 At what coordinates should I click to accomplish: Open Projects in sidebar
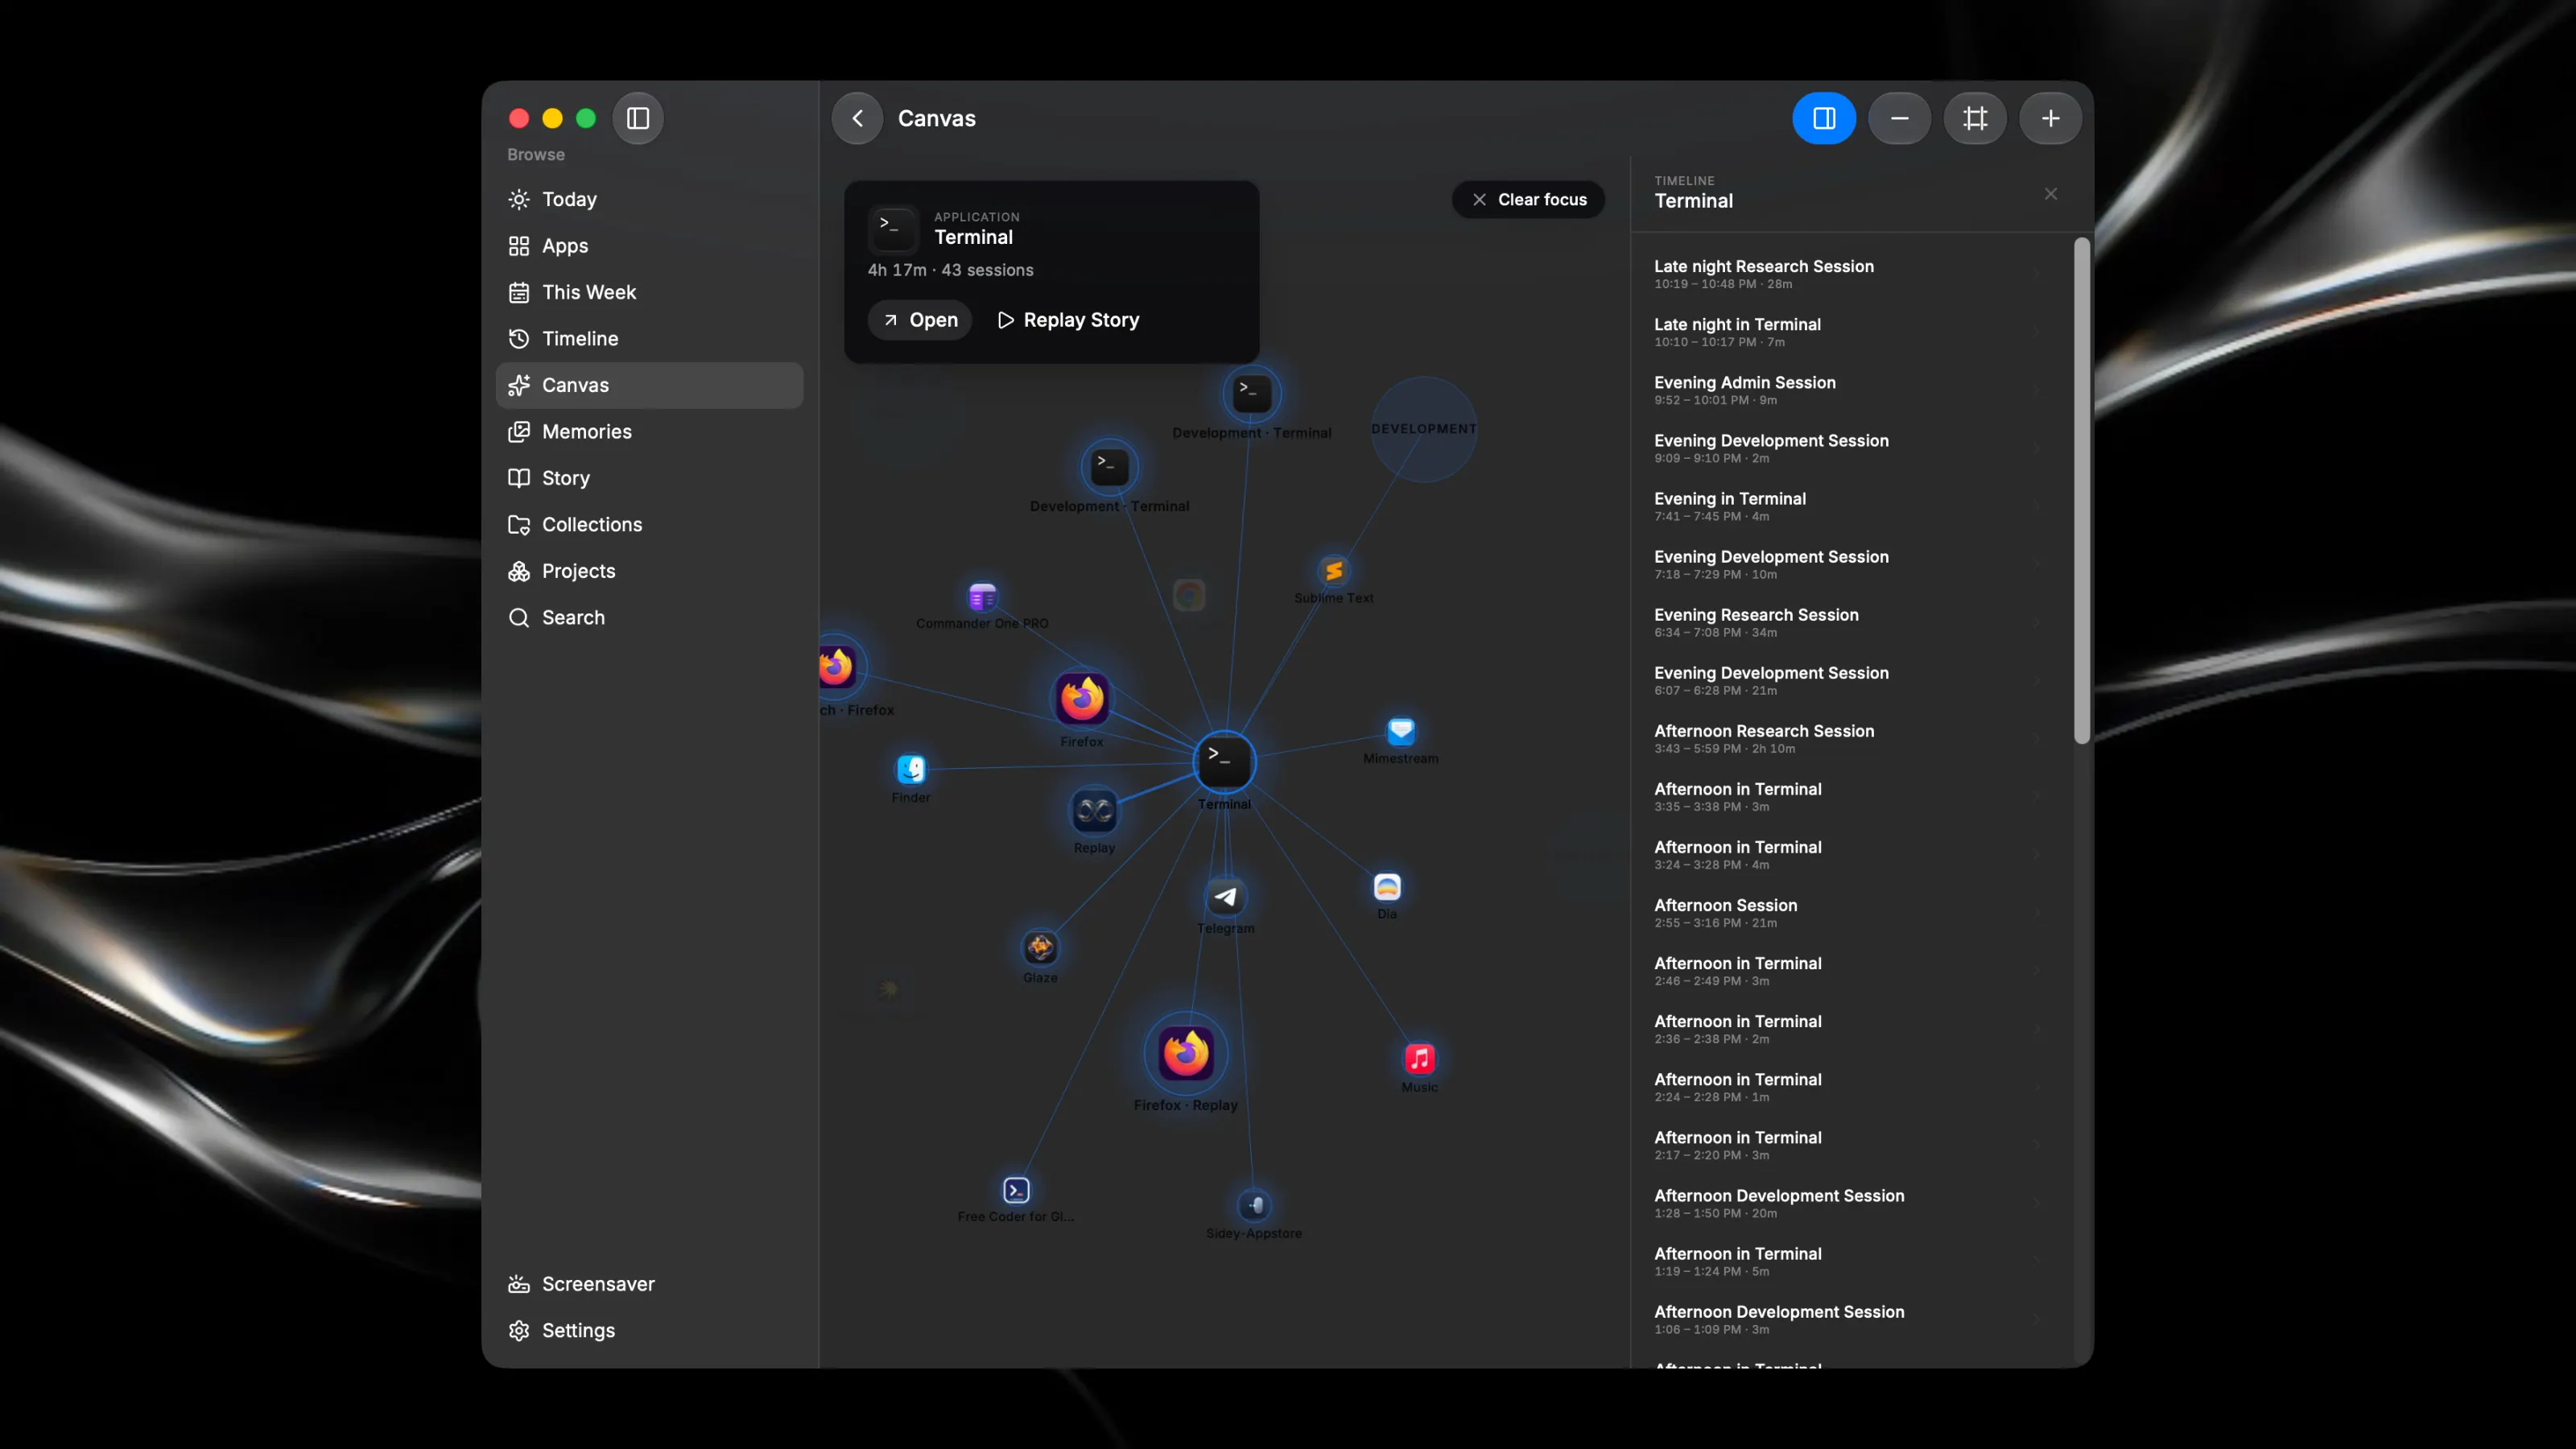tap(650, 571)
